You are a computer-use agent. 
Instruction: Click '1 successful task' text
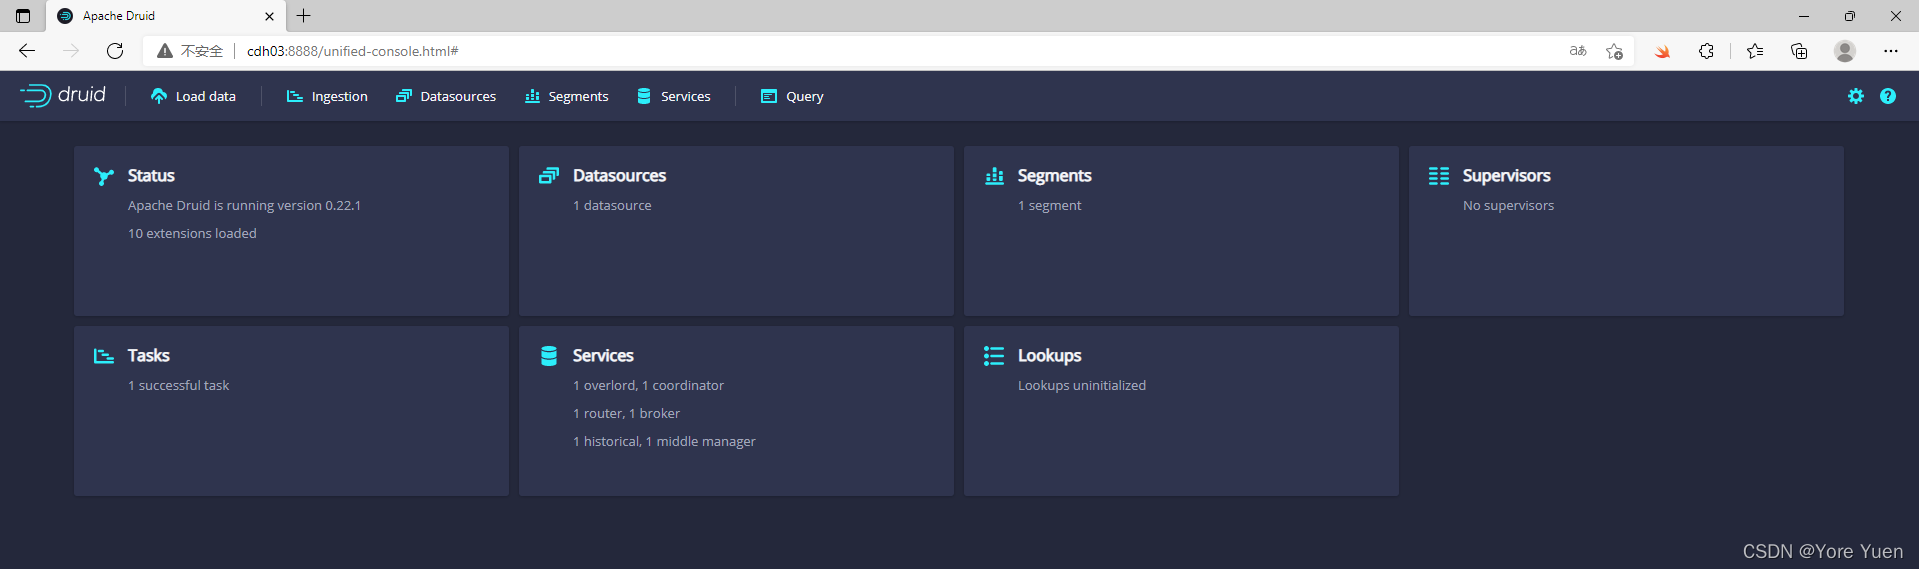click(178, 385)
